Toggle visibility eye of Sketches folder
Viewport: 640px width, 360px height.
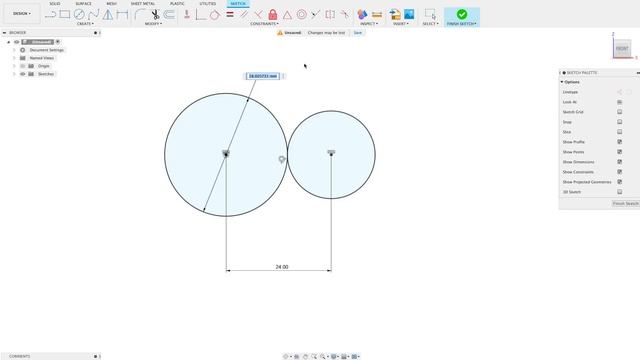coord(23,74)
